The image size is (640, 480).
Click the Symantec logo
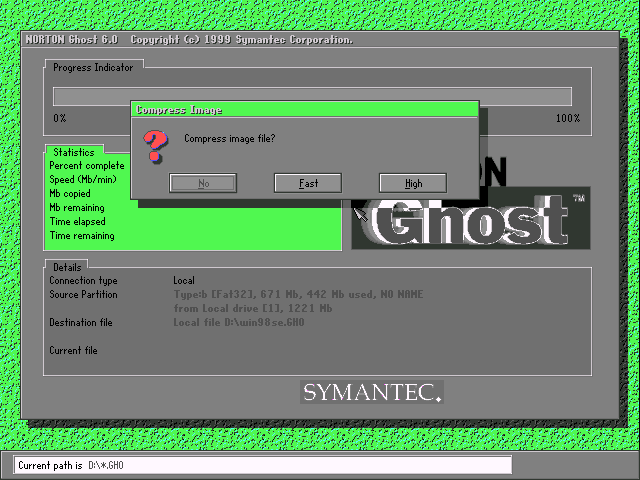point(372,392)
